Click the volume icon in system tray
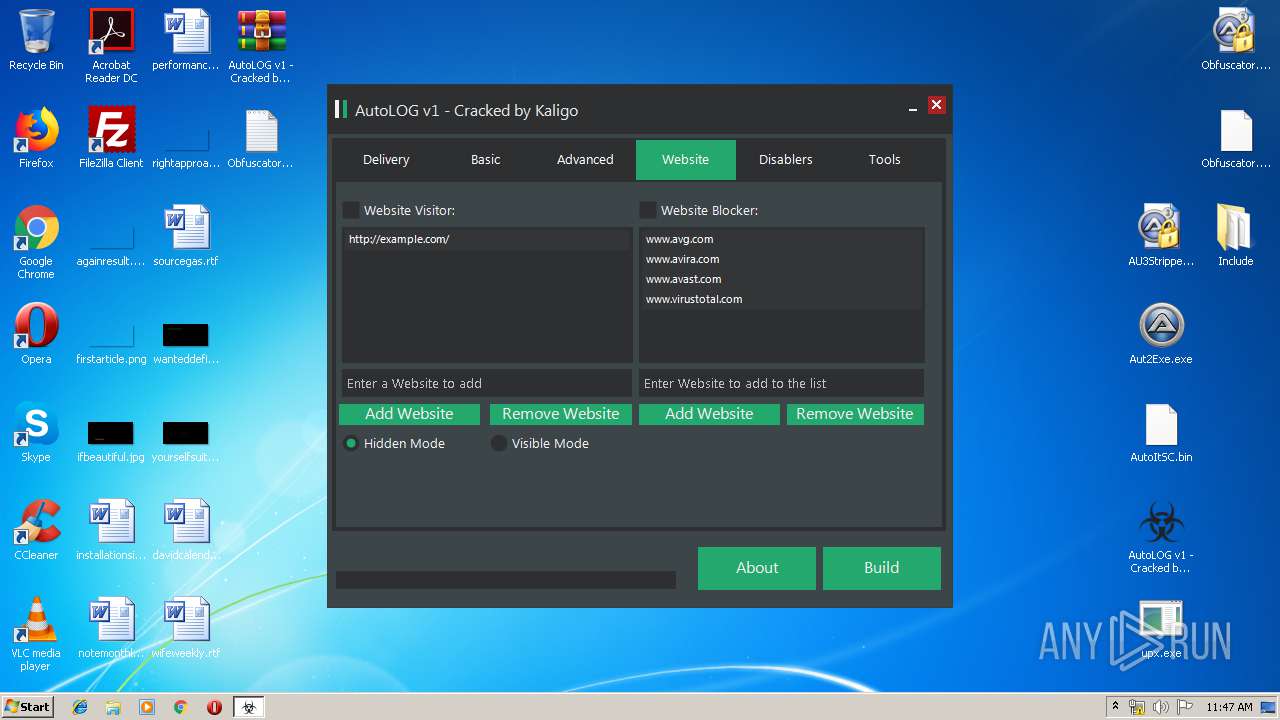 tap(1161, 707)
